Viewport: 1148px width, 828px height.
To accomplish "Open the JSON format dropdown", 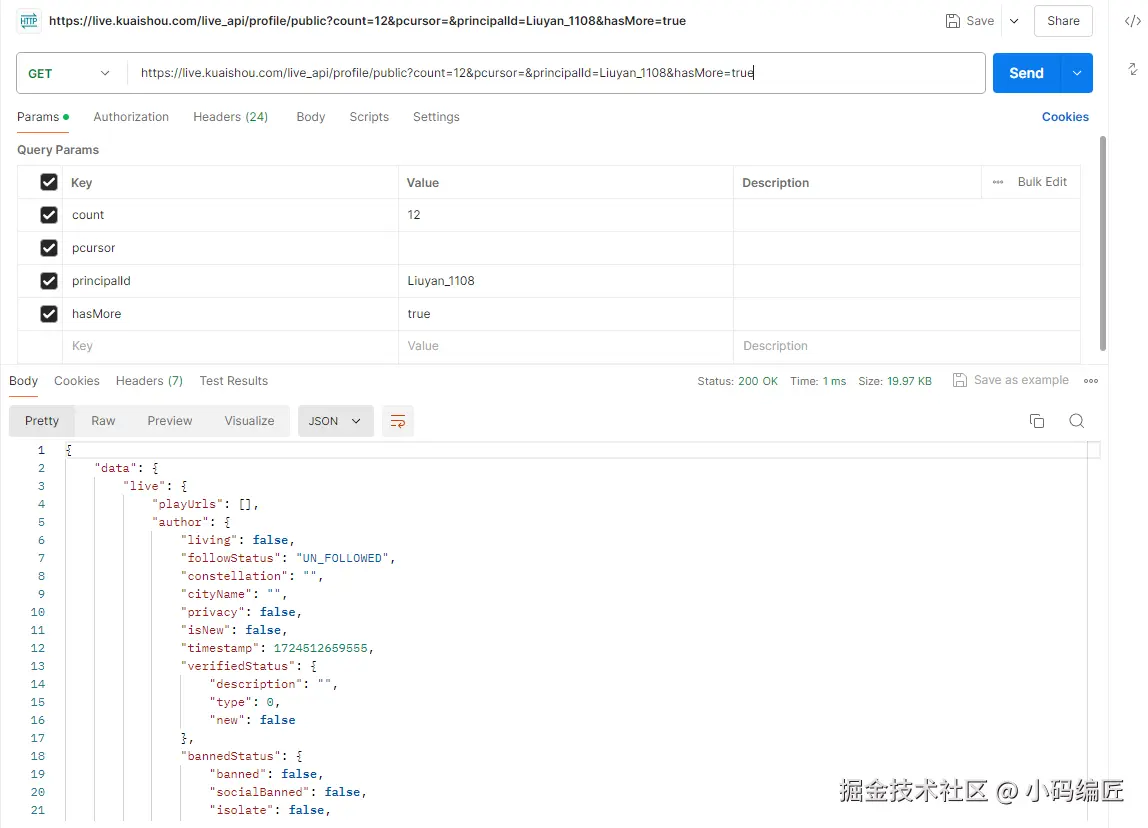I will coord(335,421).
